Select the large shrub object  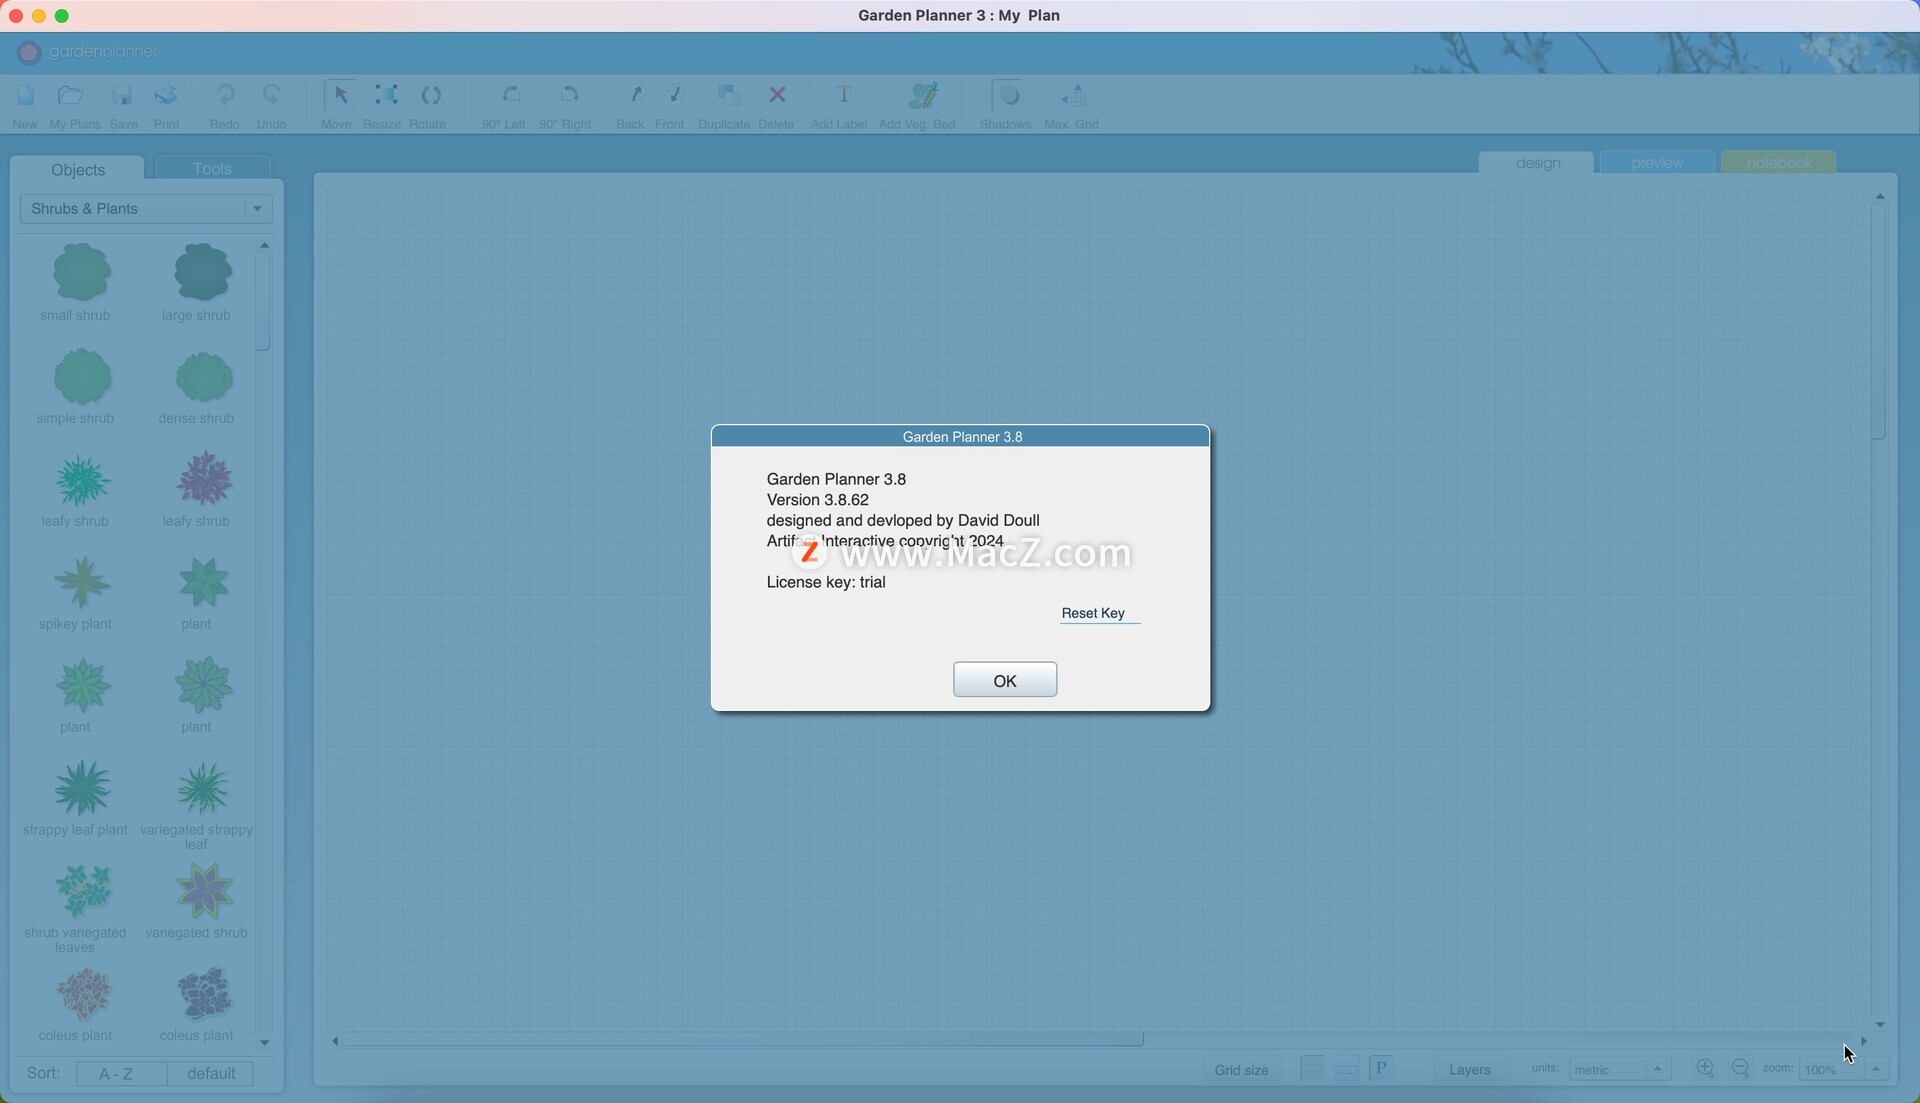point(202,273)
